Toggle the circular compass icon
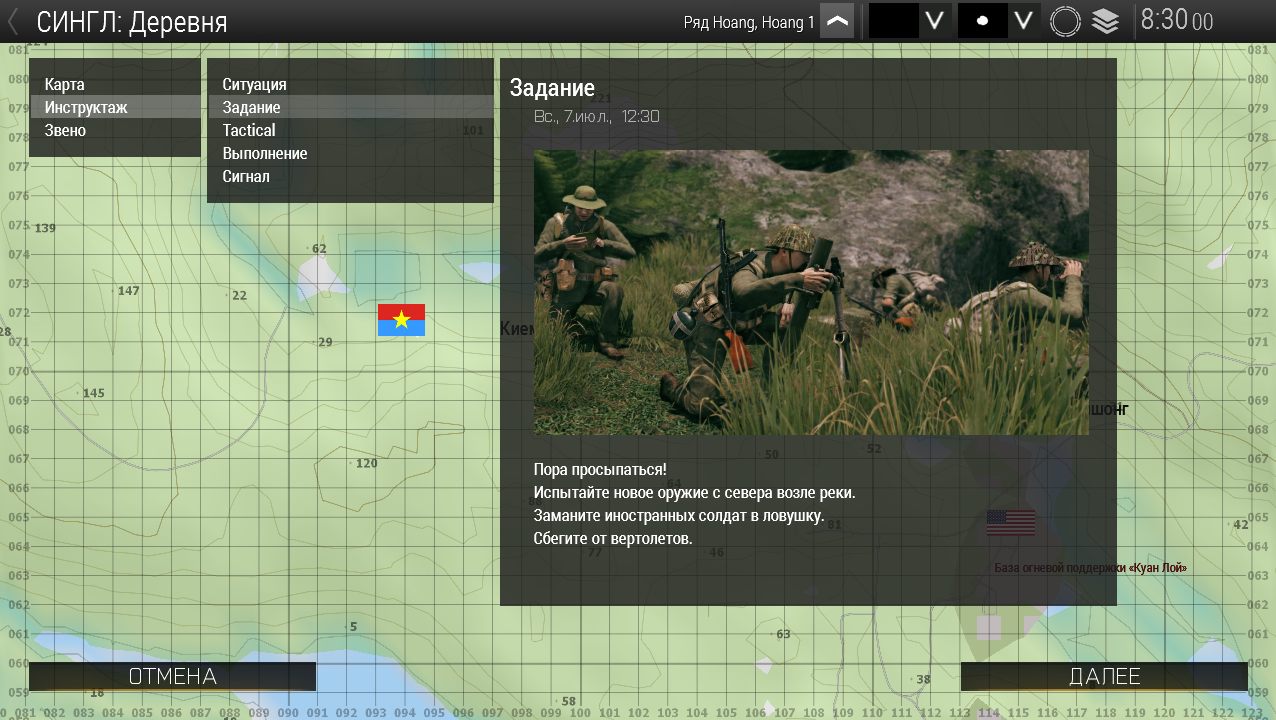Viewport: 1276px width, 720px height. [x=1066, y=21]
